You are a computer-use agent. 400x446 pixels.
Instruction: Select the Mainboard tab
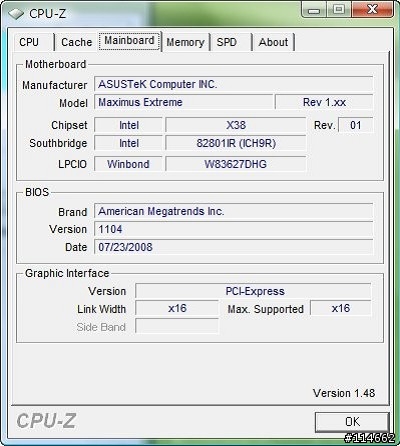[x=129, y=41]
